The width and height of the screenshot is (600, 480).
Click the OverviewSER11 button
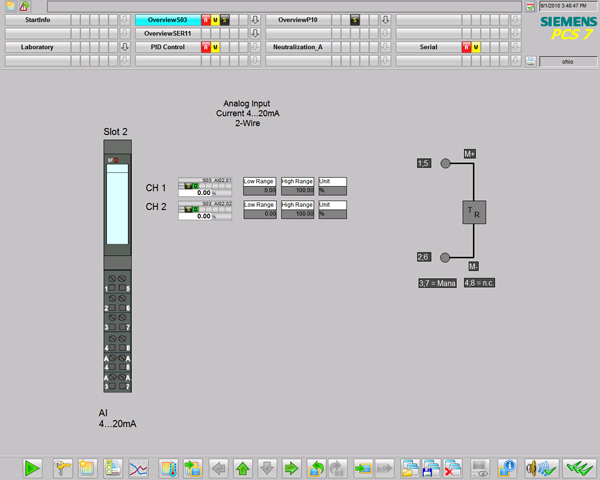coord(167,33)
